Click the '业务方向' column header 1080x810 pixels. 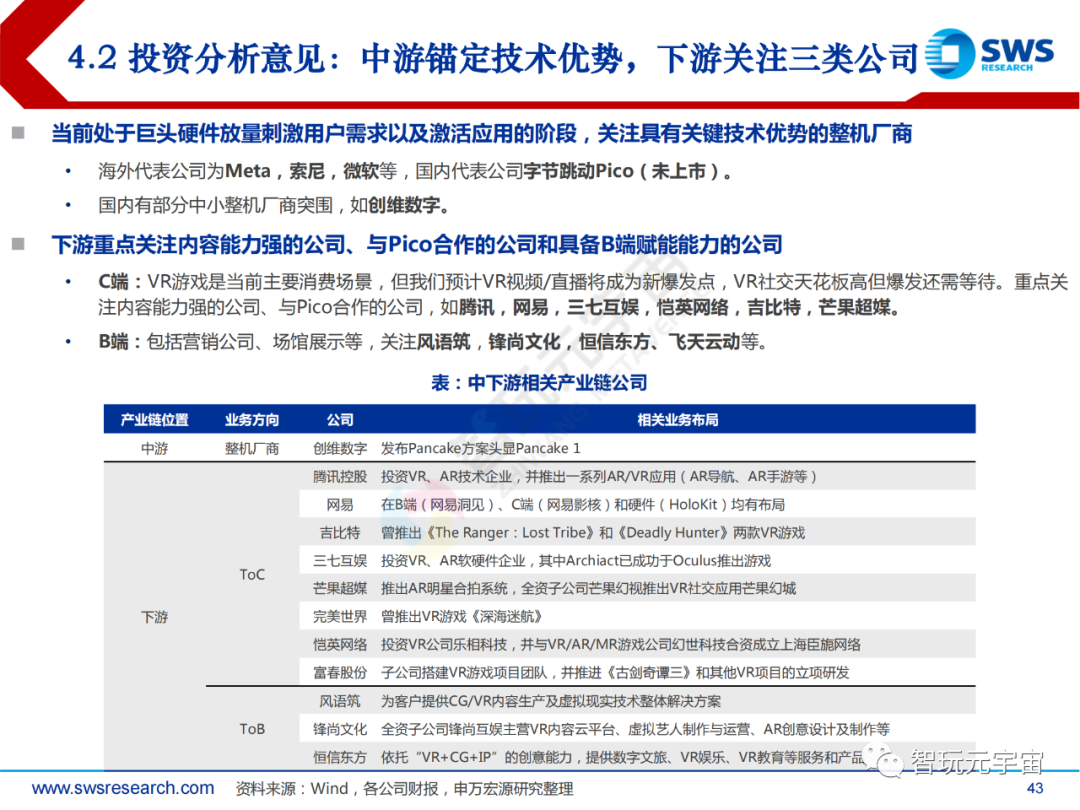(251, 419)
